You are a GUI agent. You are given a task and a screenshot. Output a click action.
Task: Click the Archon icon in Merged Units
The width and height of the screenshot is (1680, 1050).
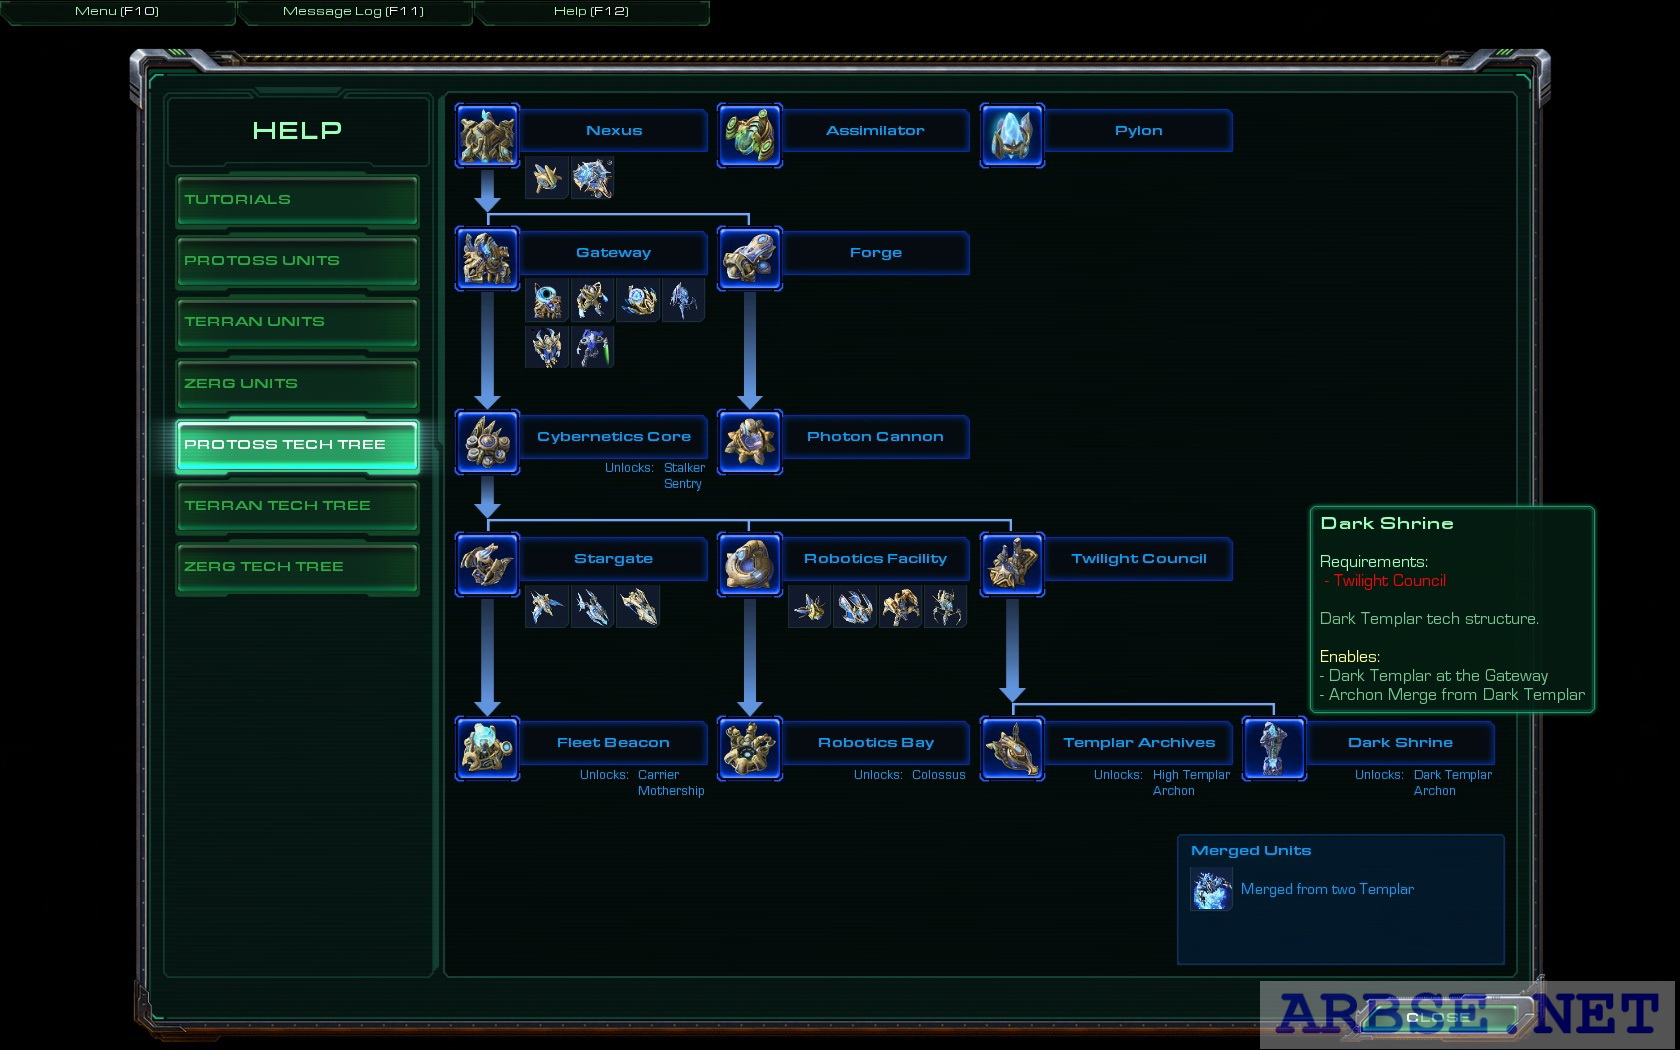click(x=1211, y=889)
